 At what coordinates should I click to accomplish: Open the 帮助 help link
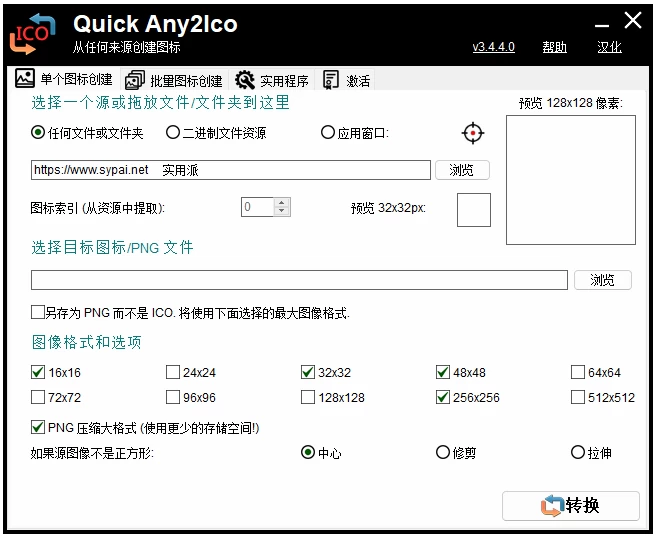point(554,47)
